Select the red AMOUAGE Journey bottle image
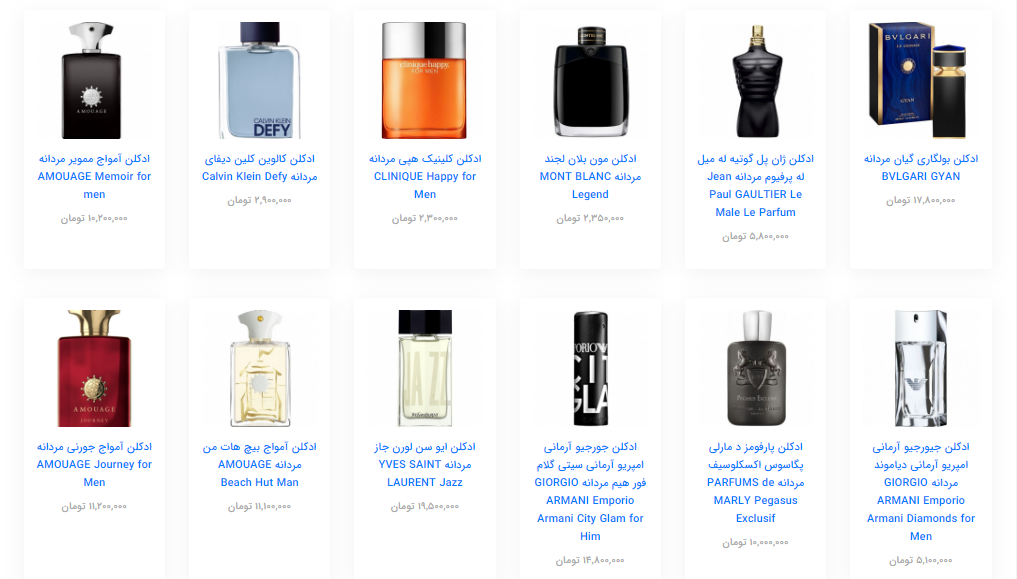The width and height of the screenshot is (1017, 579). point(94,368)
